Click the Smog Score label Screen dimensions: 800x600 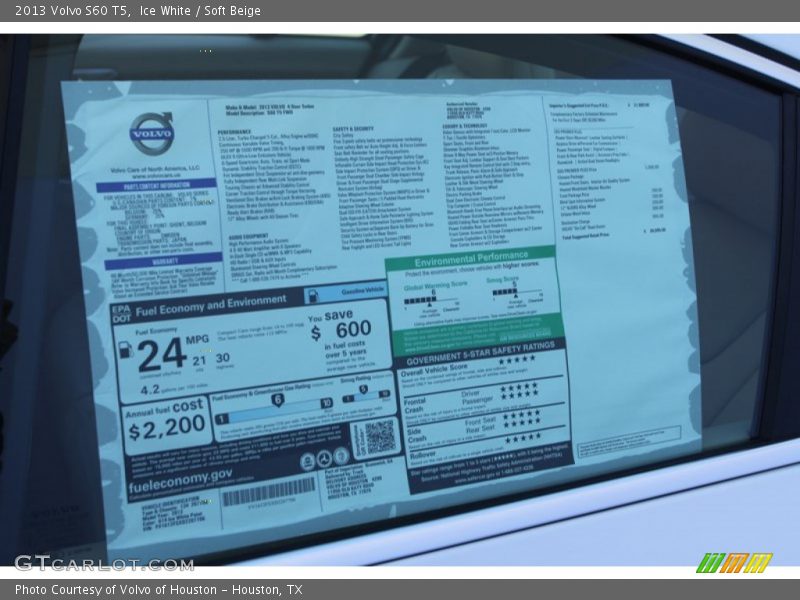(502, 280)
